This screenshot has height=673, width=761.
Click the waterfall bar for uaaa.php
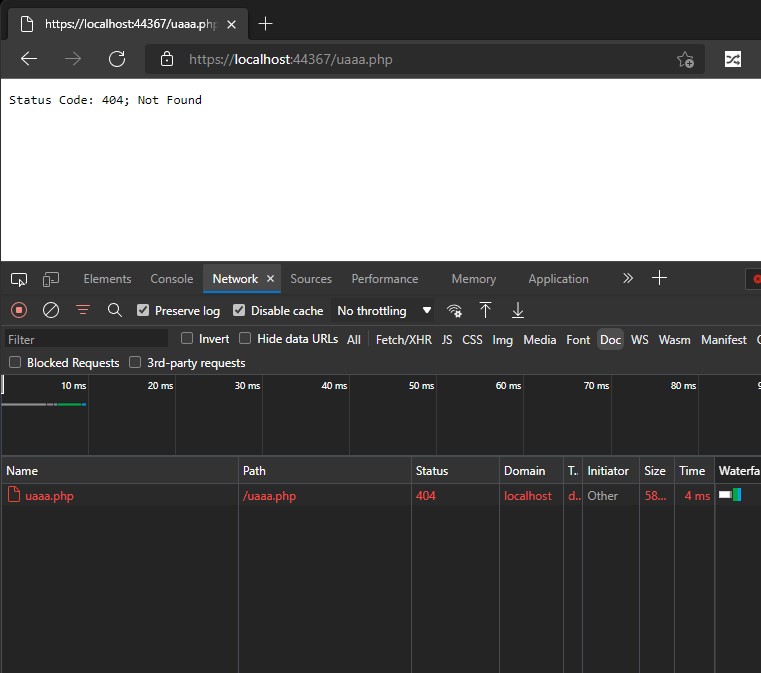tap(730, 495)
